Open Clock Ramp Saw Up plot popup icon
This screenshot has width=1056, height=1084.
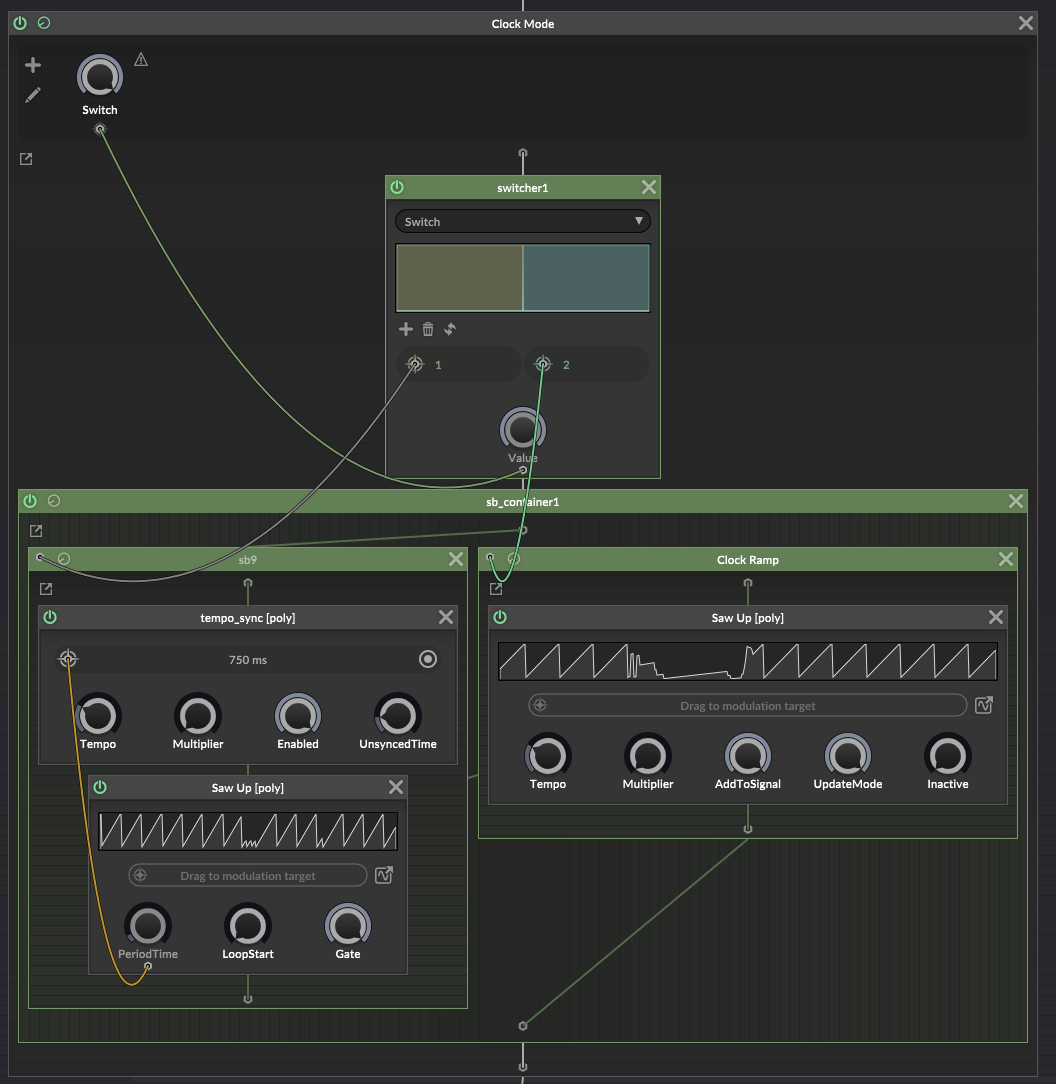tap(984, 705)
